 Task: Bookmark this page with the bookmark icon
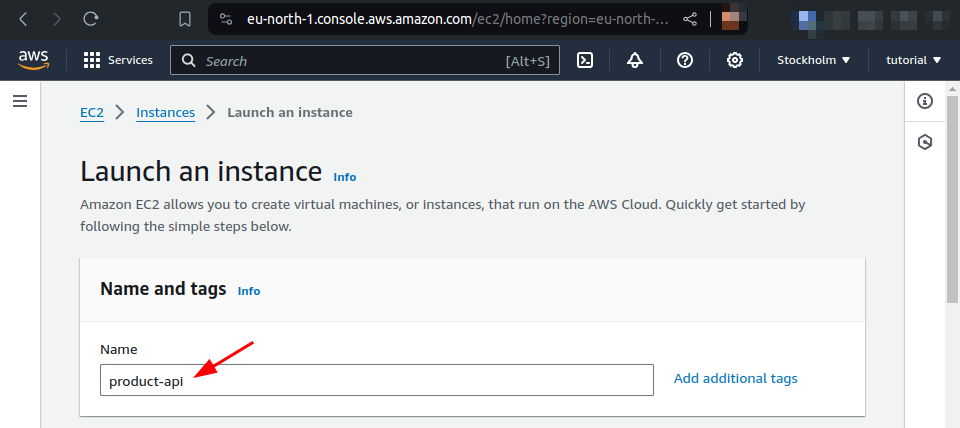[x=184, y=20]
